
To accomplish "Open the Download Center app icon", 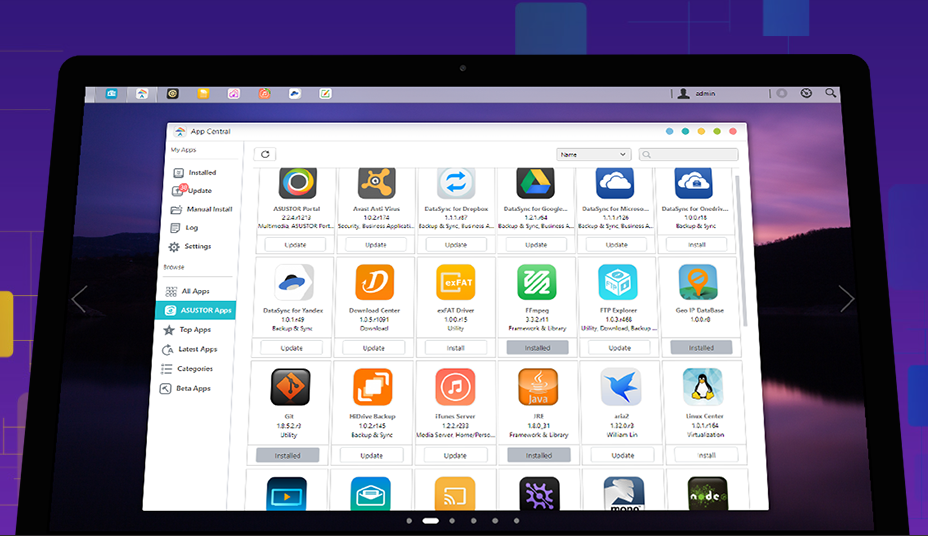I will [x=375, y=282].
